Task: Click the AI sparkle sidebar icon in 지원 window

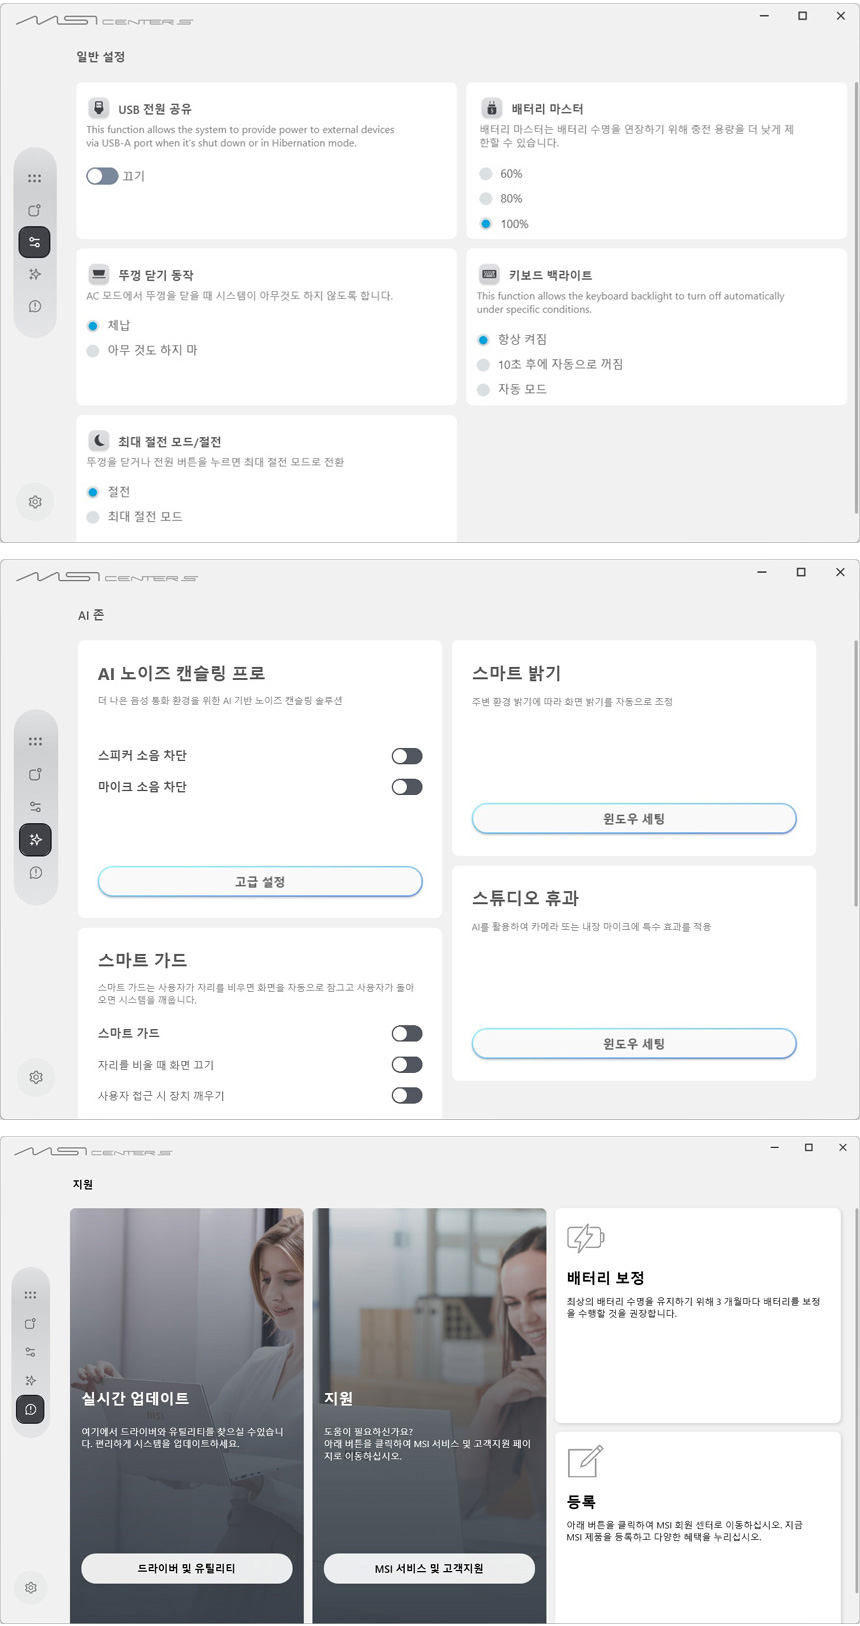Action: click(x=31, y=1380)
